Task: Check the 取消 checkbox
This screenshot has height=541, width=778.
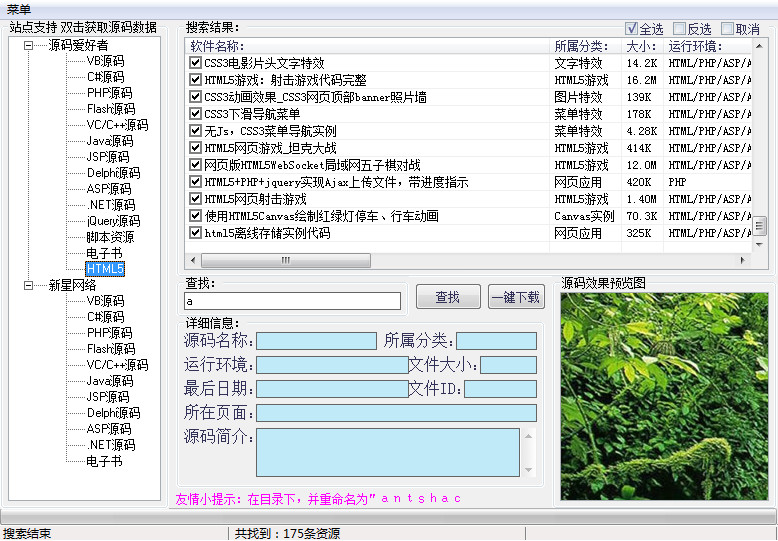Action: [727, 29]
